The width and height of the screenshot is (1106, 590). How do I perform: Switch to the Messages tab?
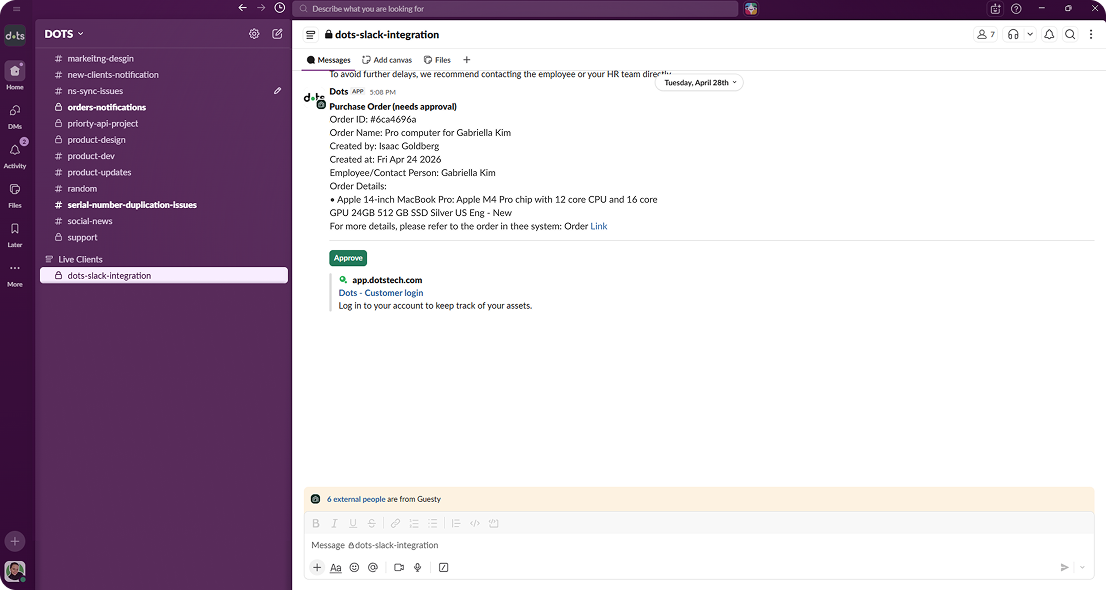[329, 60]
